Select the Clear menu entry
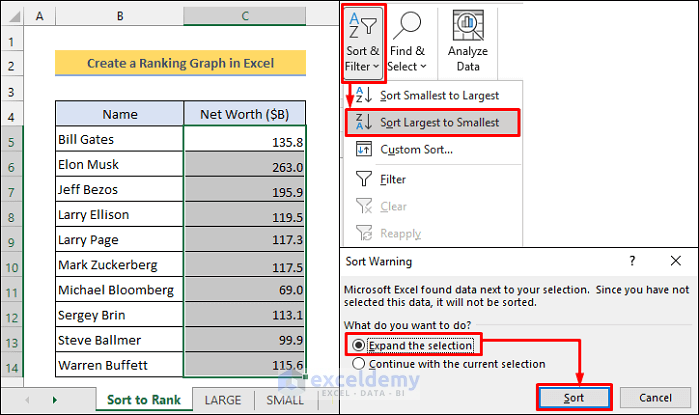The height and width of the screenshot is (415, 699). point(393,206)
